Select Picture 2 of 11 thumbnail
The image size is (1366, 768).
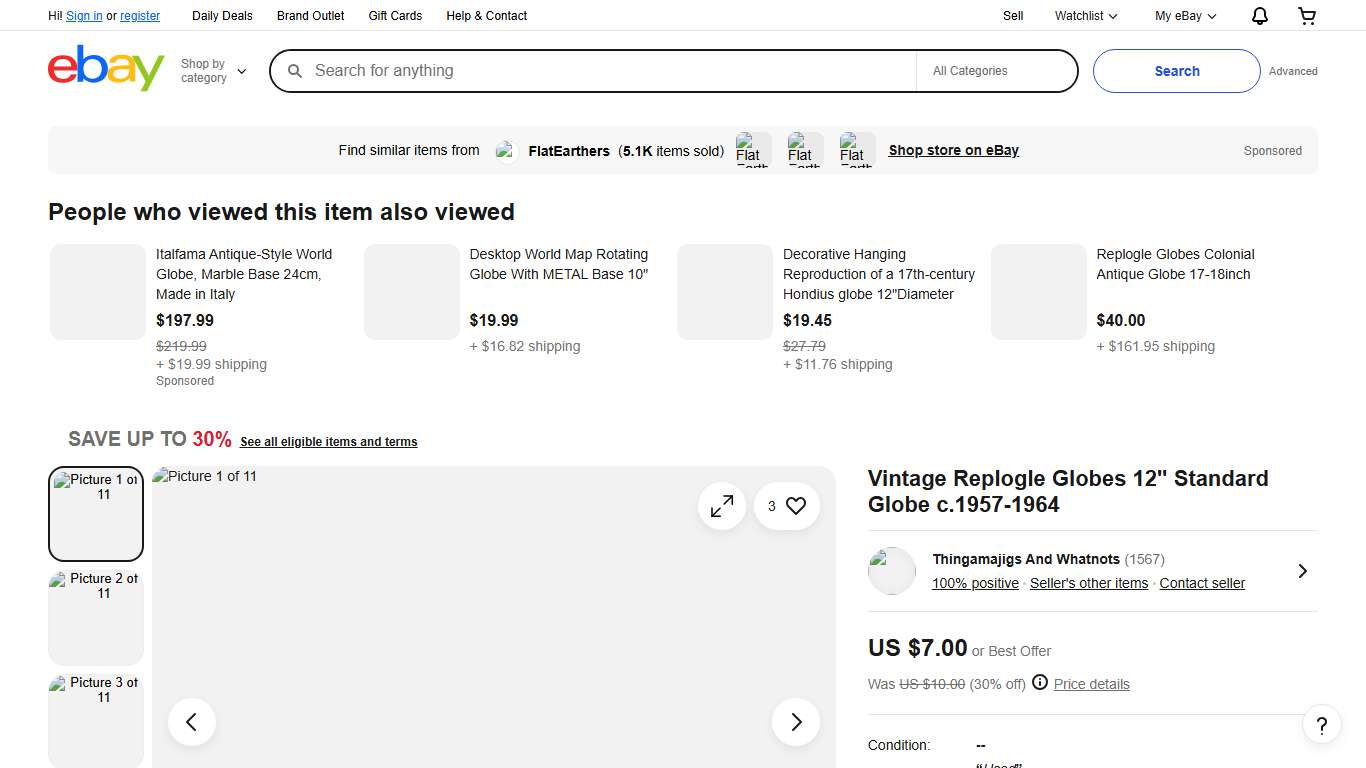(x=96, y=616)
